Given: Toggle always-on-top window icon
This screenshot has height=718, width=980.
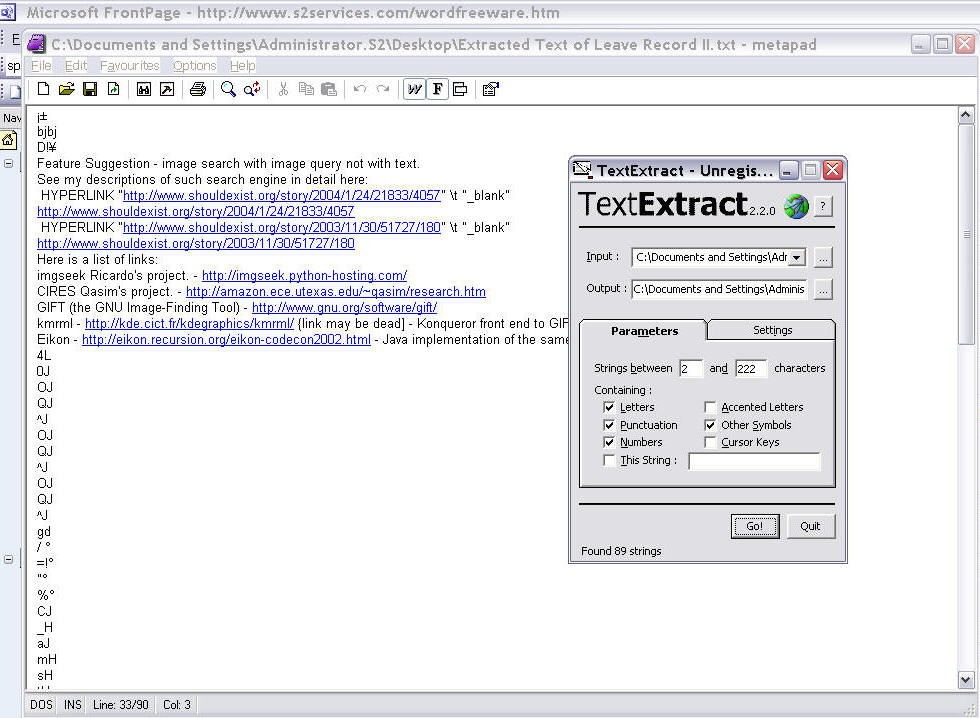Looking at the screenshot, I should point(460,89).
